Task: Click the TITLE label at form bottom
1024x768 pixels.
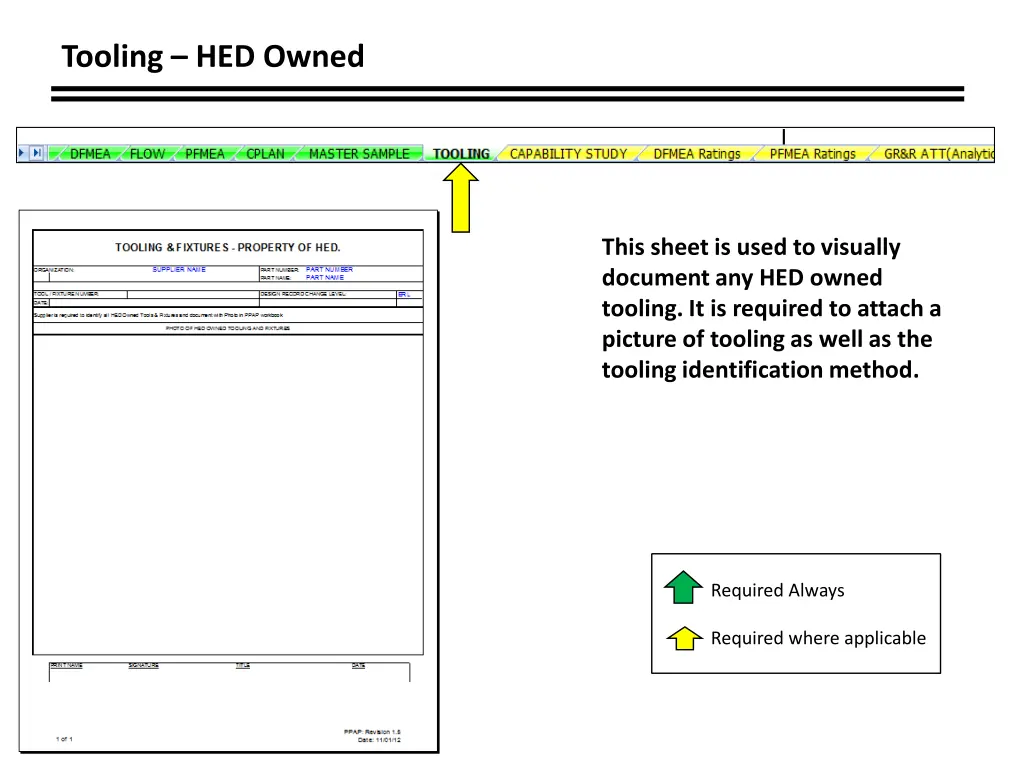Action: tap(243, 665)
